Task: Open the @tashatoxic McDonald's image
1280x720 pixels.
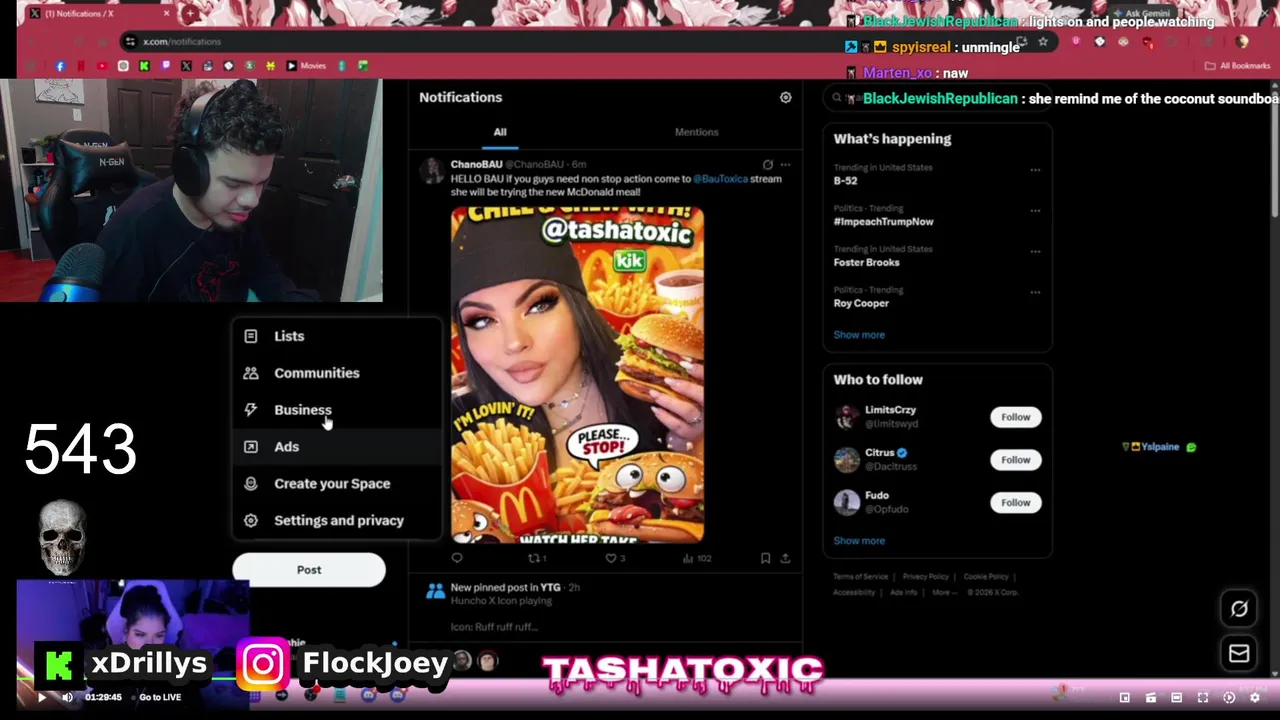Action: pyautogui.click(x=577, y=374)
